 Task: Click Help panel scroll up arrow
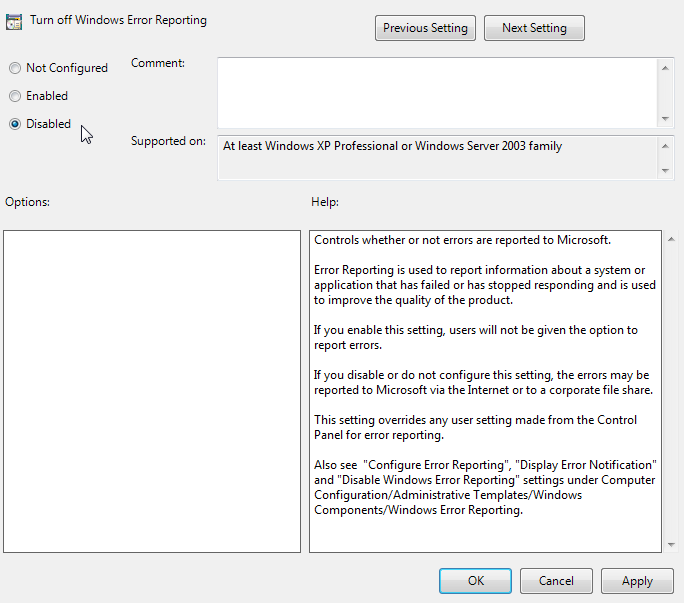(671, 239)
